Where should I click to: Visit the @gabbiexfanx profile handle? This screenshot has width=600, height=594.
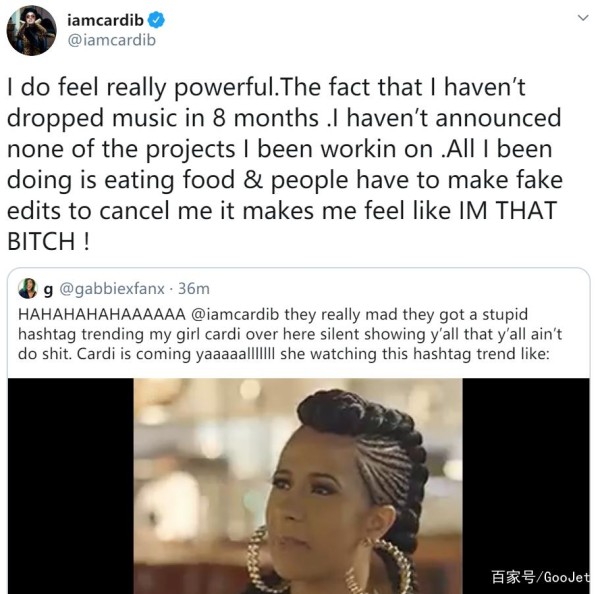112,289
